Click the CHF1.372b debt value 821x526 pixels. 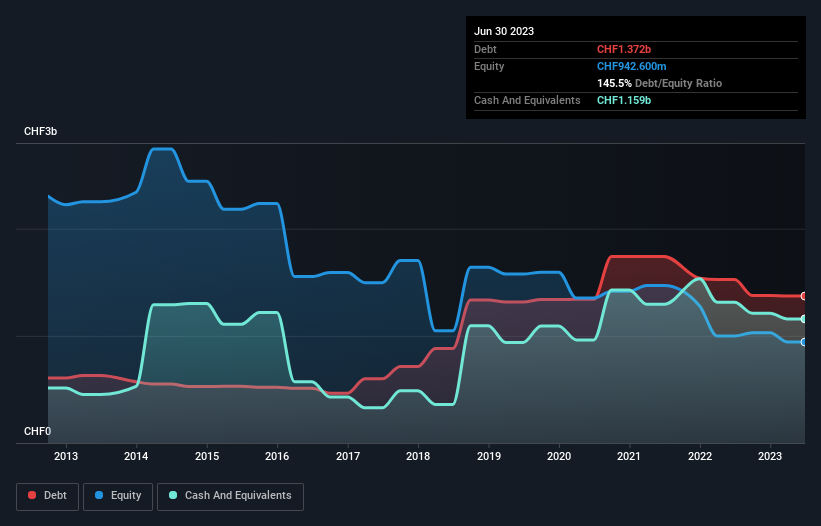624,49
